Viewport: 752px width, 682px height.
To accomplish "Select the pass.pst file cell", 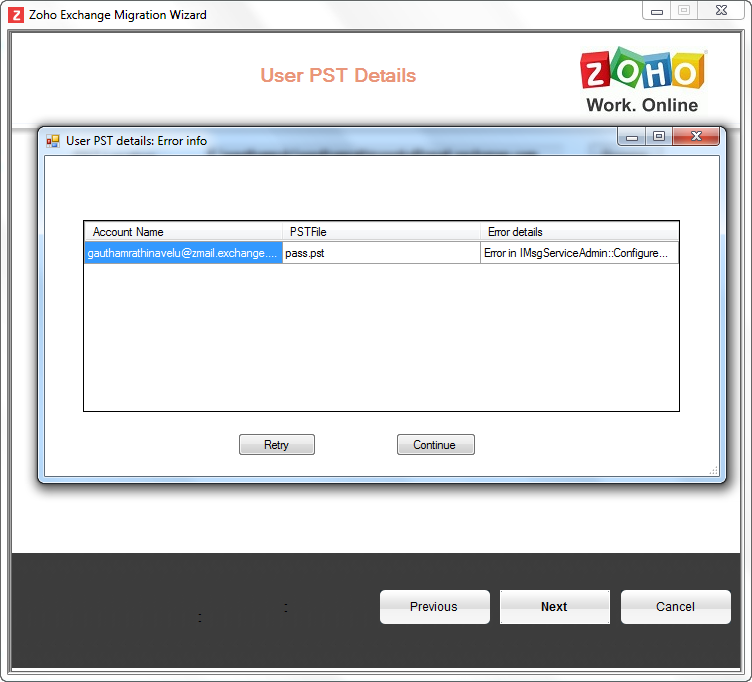I will (381, 253).
